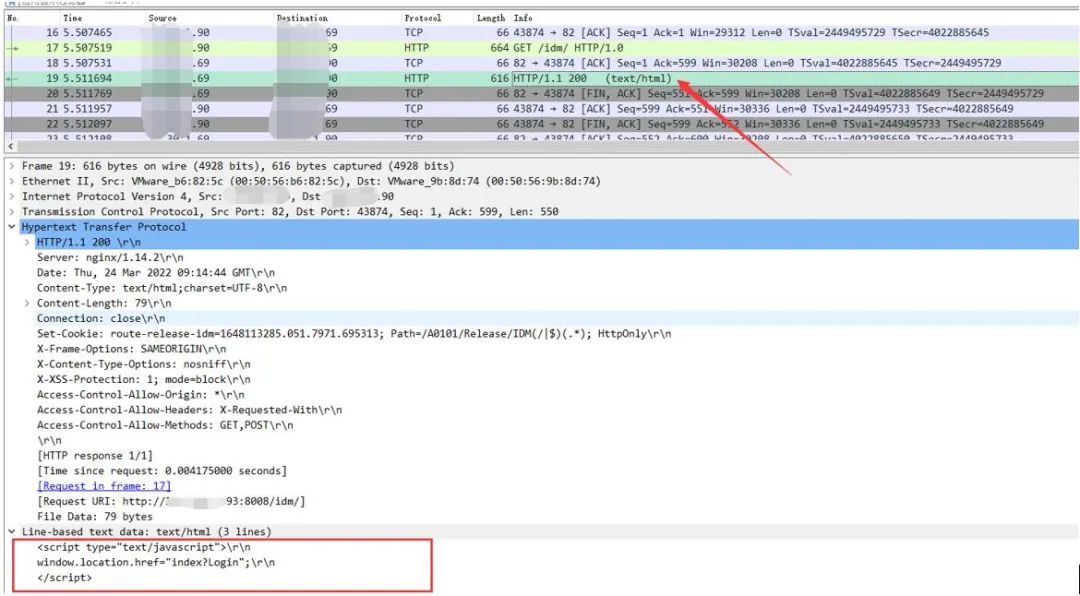Select the HTTP response 1/1 line
1080x596 pixels.
point(95,455)
